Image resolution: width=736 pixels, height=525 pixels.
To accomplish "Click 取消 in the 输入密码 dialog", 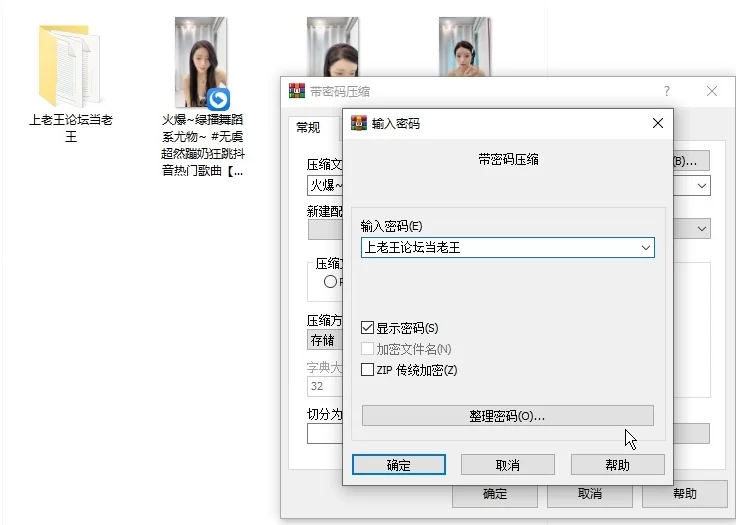I will 507,465.
